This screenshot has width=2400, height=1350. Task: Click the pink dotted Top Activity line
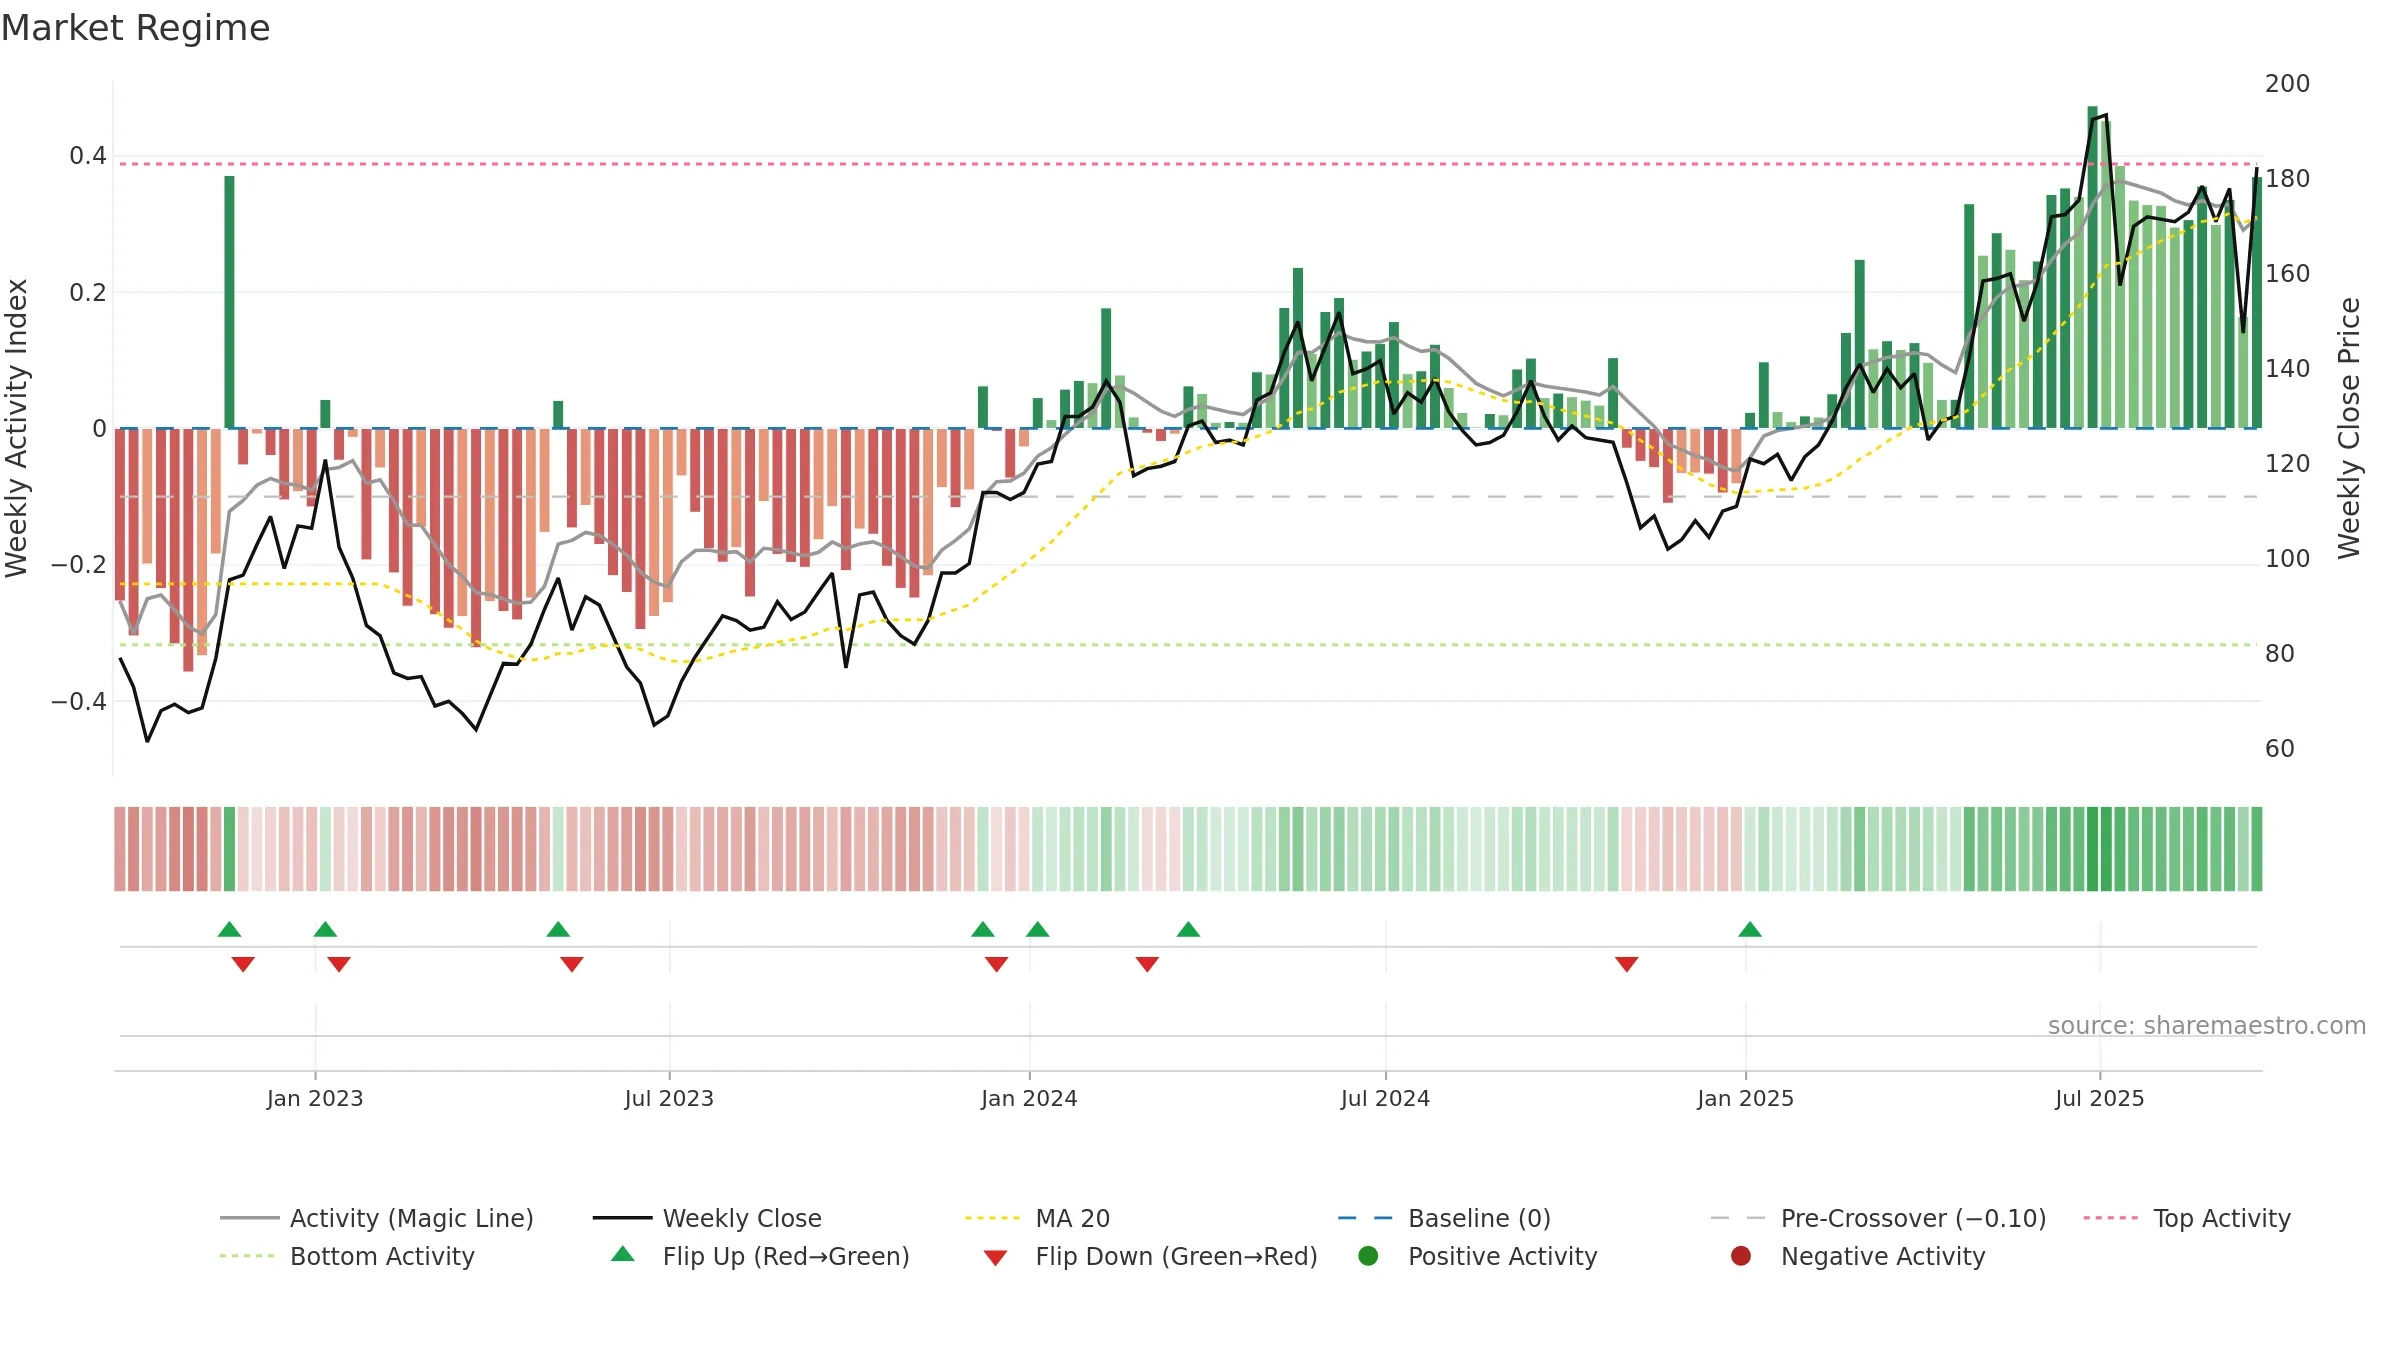point(1188,164)
